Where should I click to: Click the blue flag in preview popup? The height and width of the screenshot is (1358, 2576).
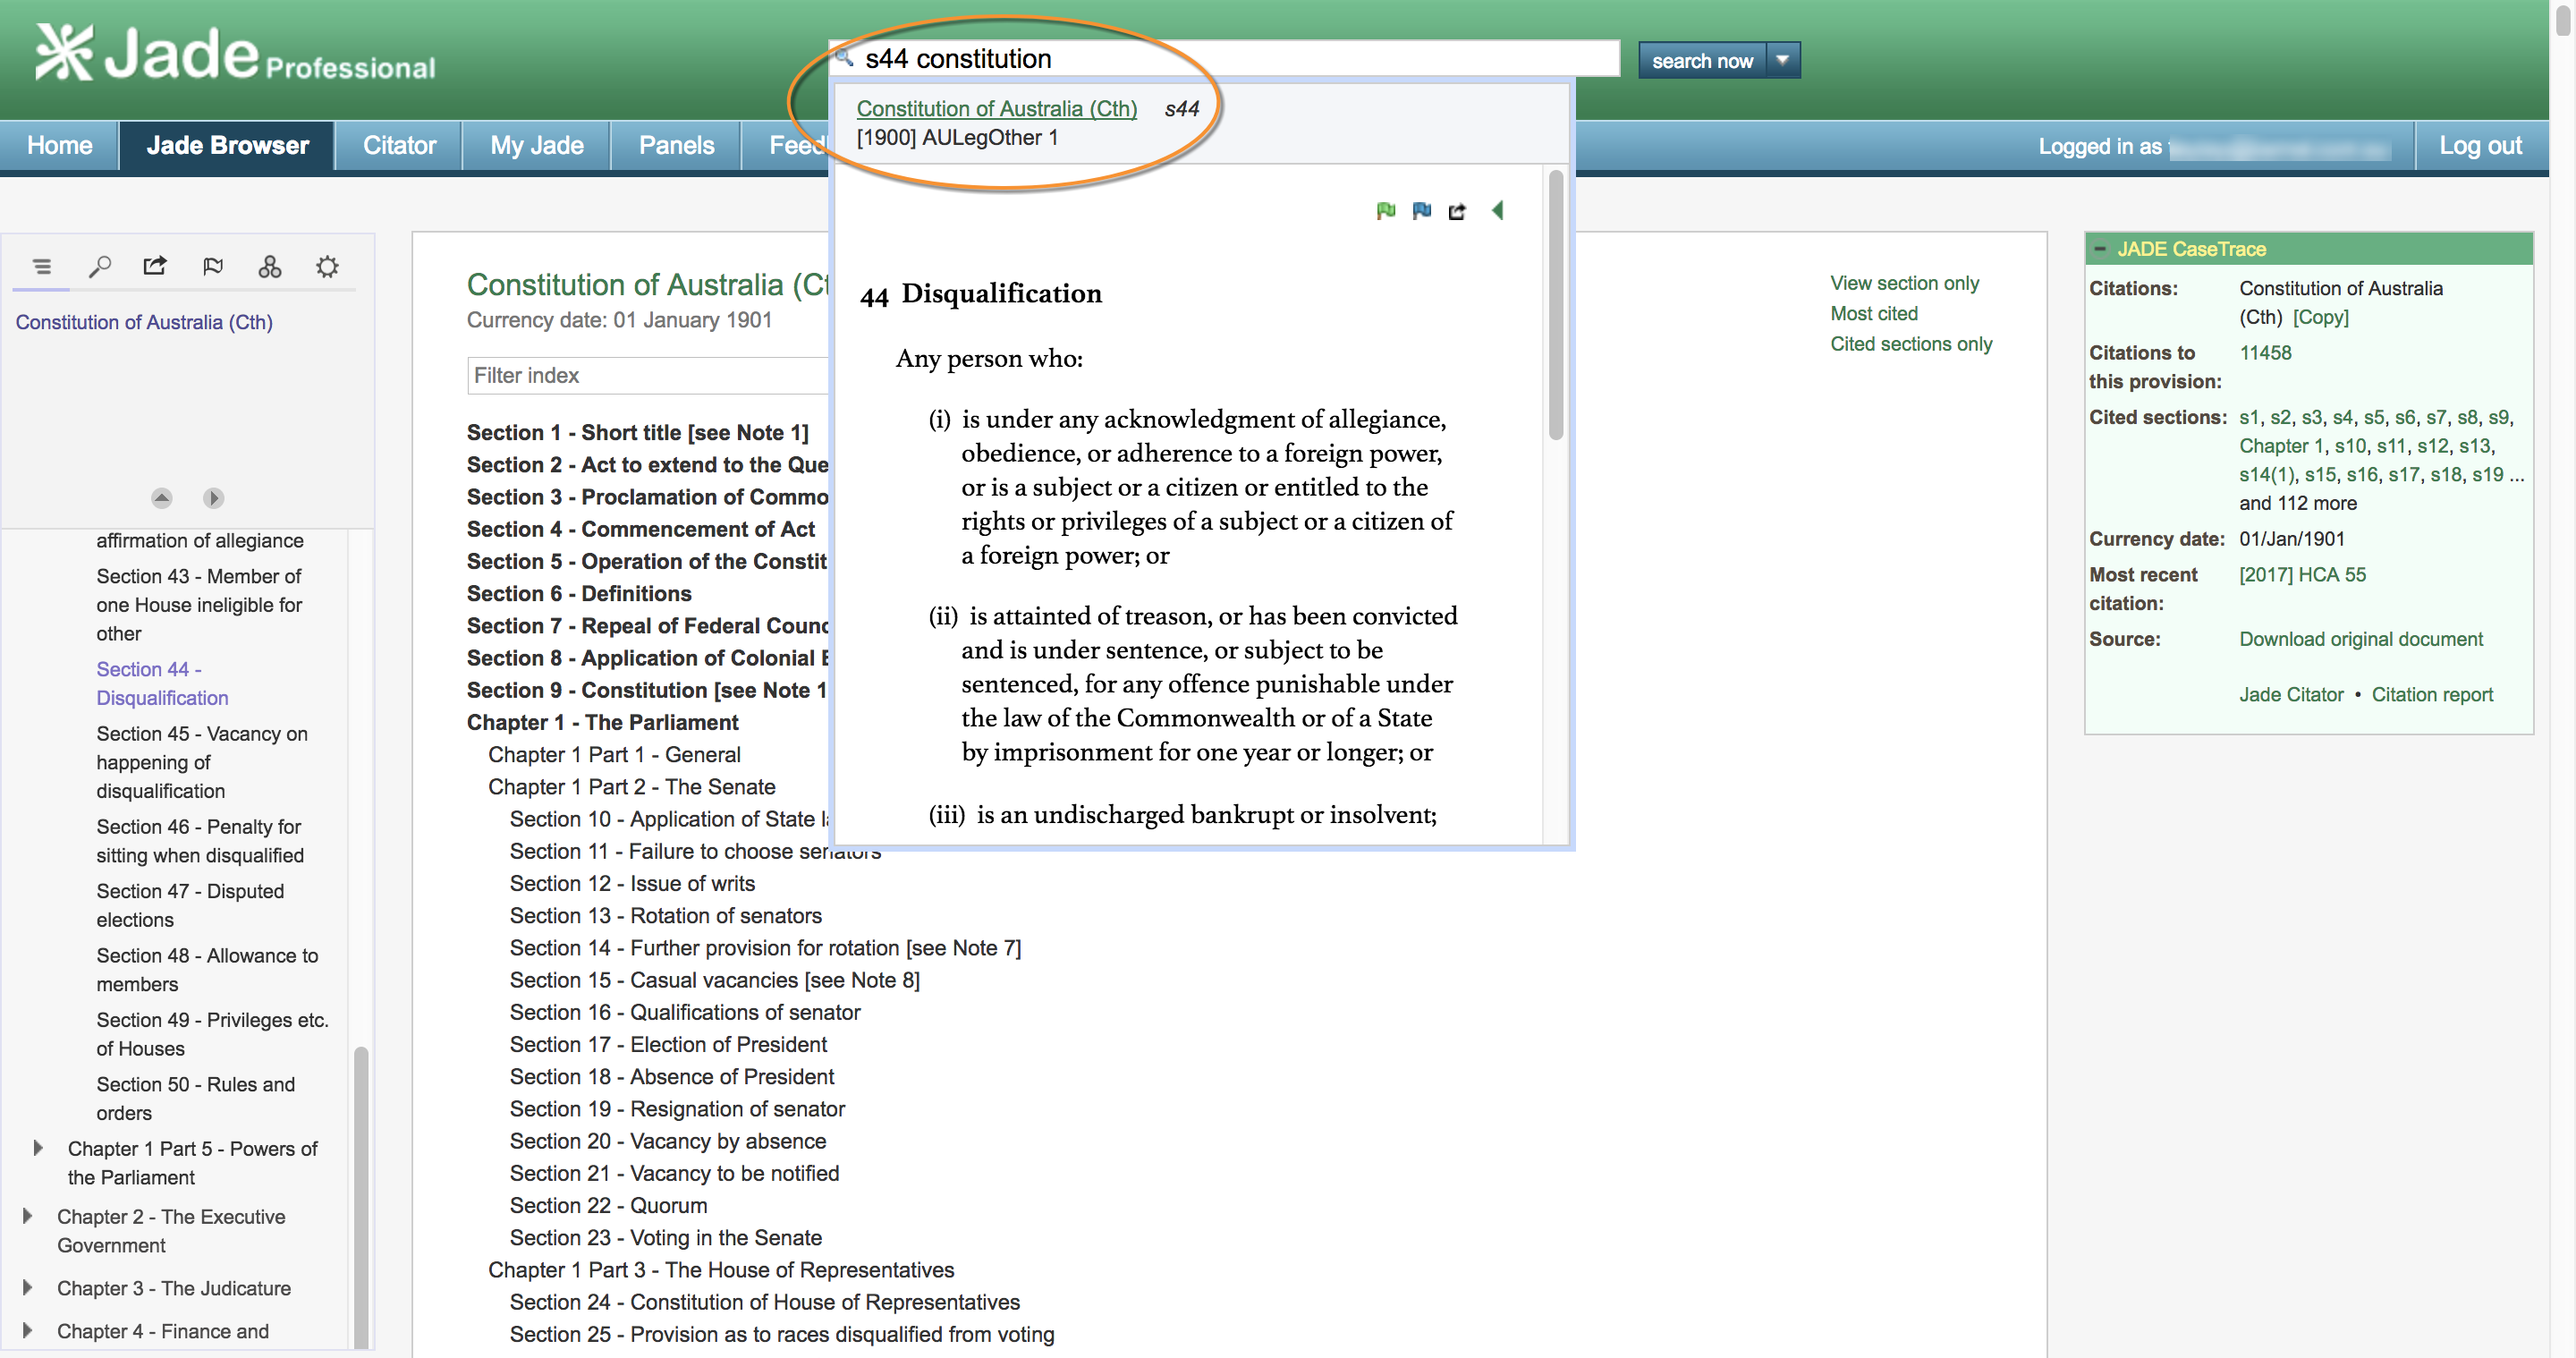coord(1421,210)
